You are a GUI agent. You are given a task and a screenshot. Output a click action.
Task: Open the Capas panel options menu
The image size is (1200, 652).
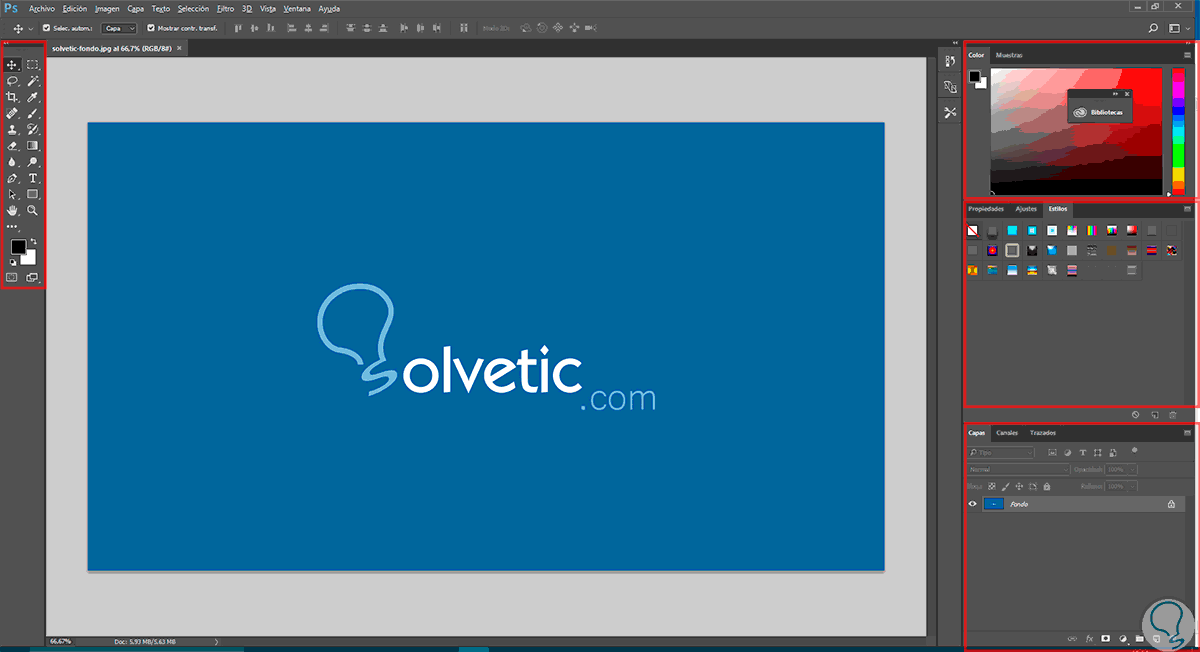tap(1187, 433)
